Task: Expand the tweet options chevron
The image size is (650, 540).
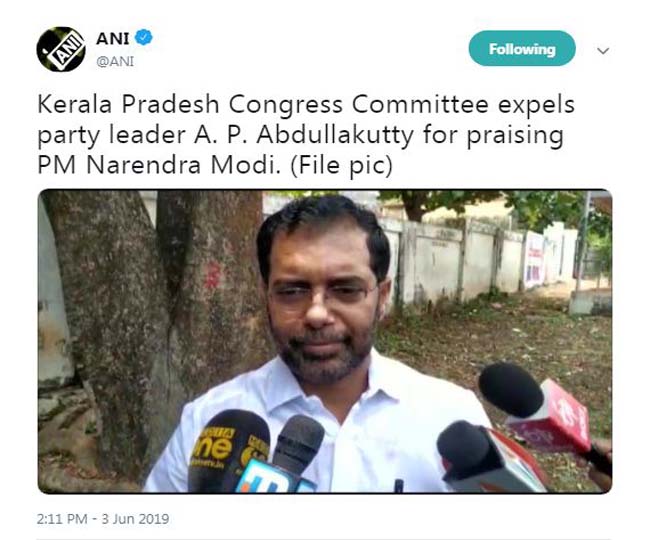Action: click(603, 51)
